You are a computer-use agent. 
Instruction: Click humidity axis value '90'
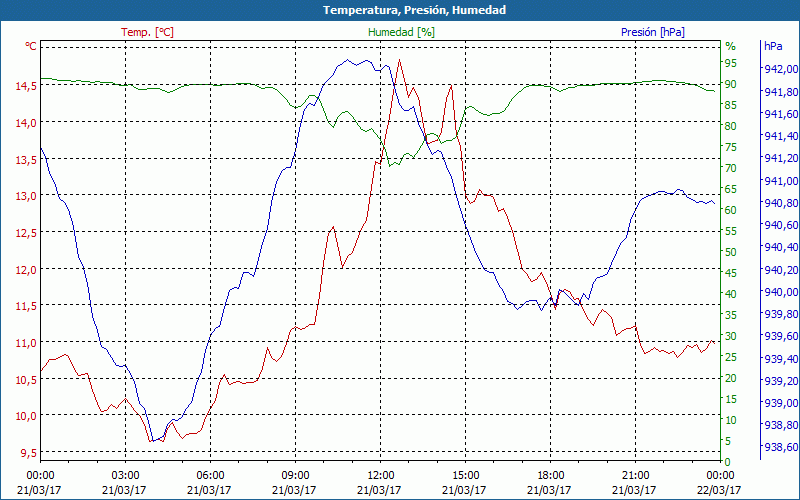coord(731,84)
